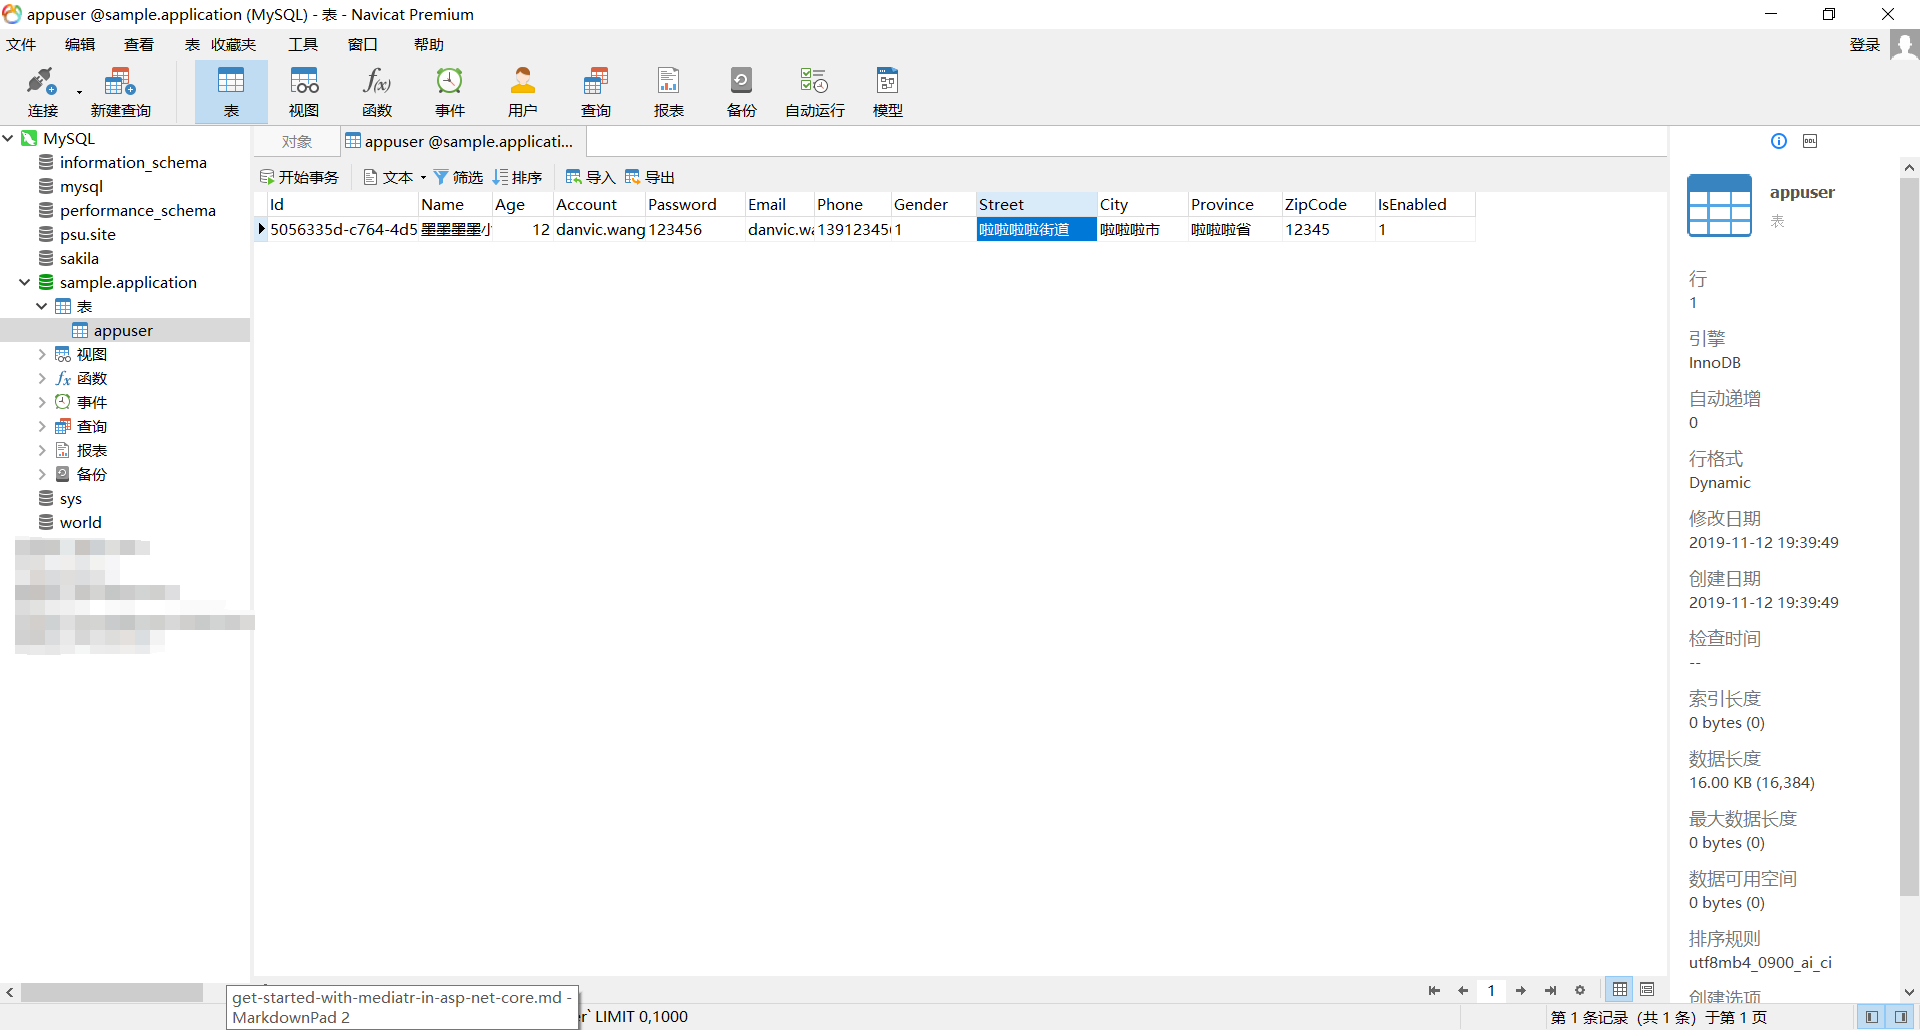Viewport: 1920px width, 1030px height.
Task: Open the 事件 (Event) toolbar icon
Action: click(x=450, y=92)
